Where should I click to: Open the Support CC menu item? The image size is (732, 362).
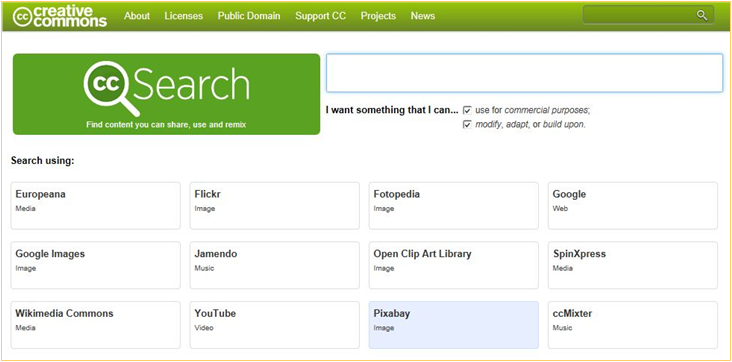tap(320, 16)
